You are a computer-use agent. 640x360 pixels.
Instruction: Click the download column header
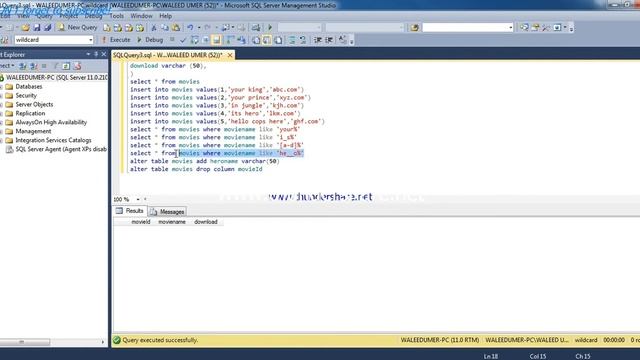[206, 222]
